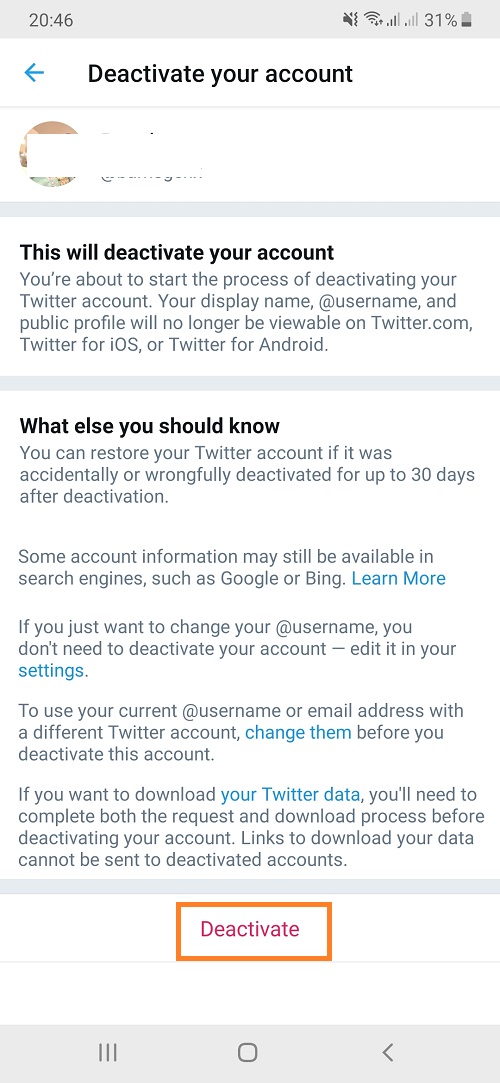Screen dimensions: 500x1083
Task: Tap the blue back arrow in header
Action: 34,73
